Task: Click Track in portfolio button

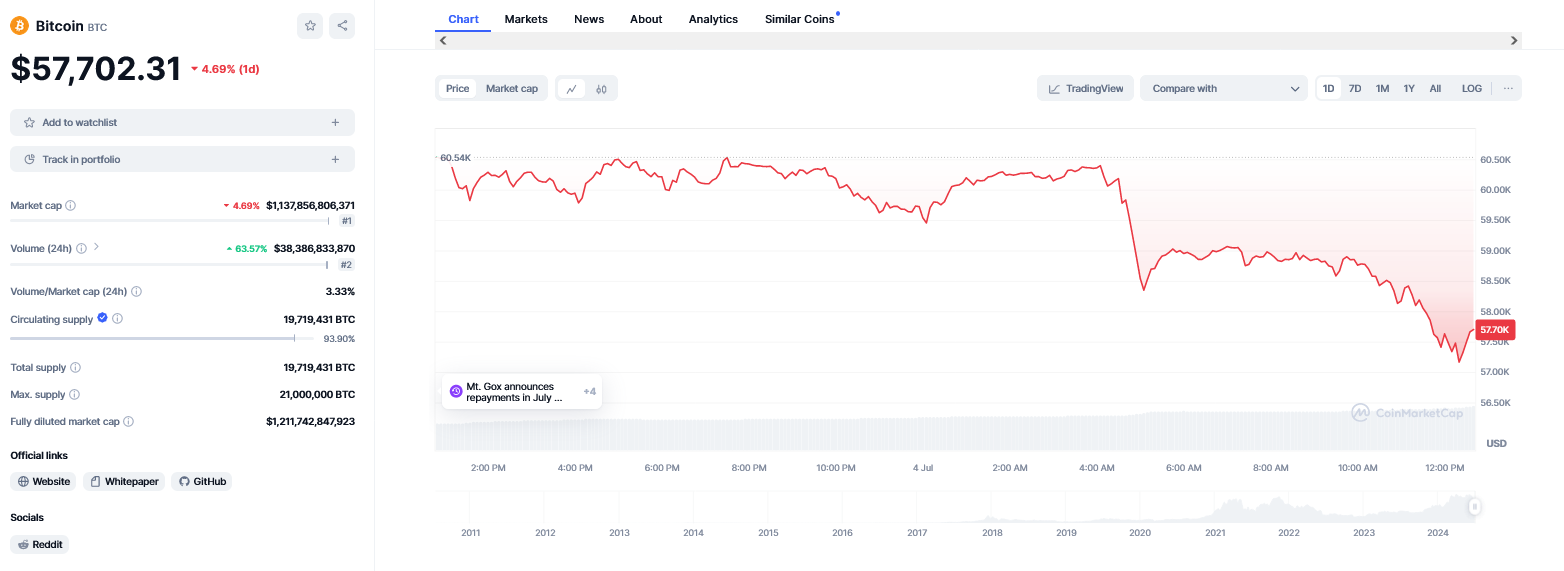Action: 182,160
